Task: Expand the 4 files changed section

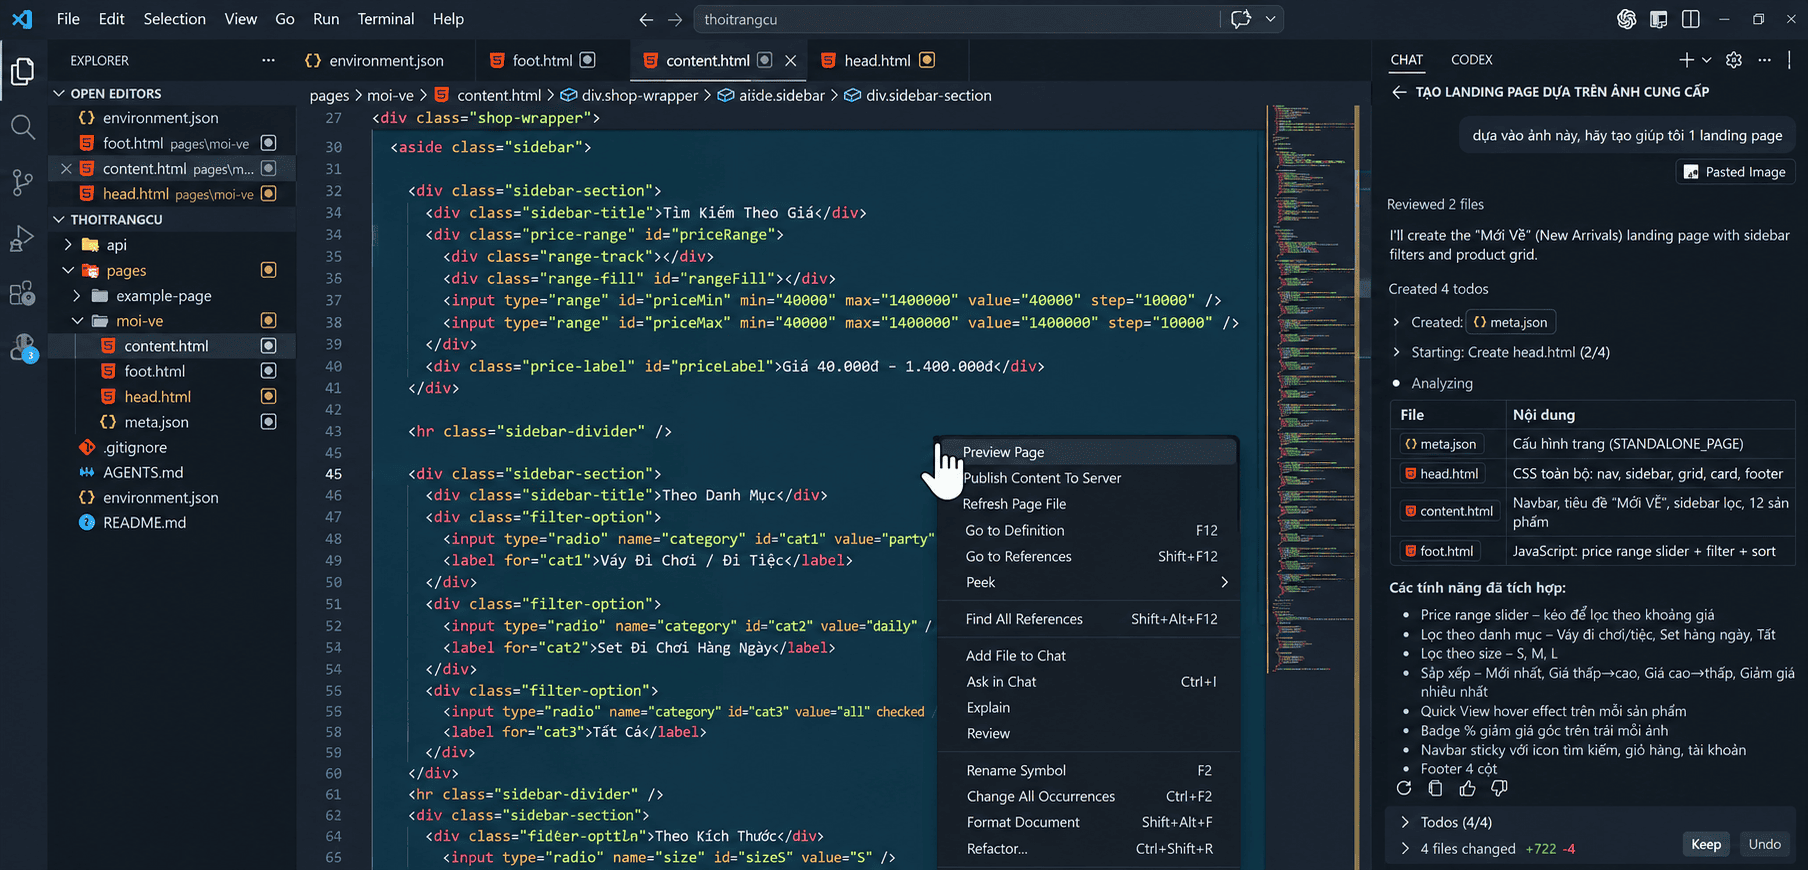Action: point(1405,849)
